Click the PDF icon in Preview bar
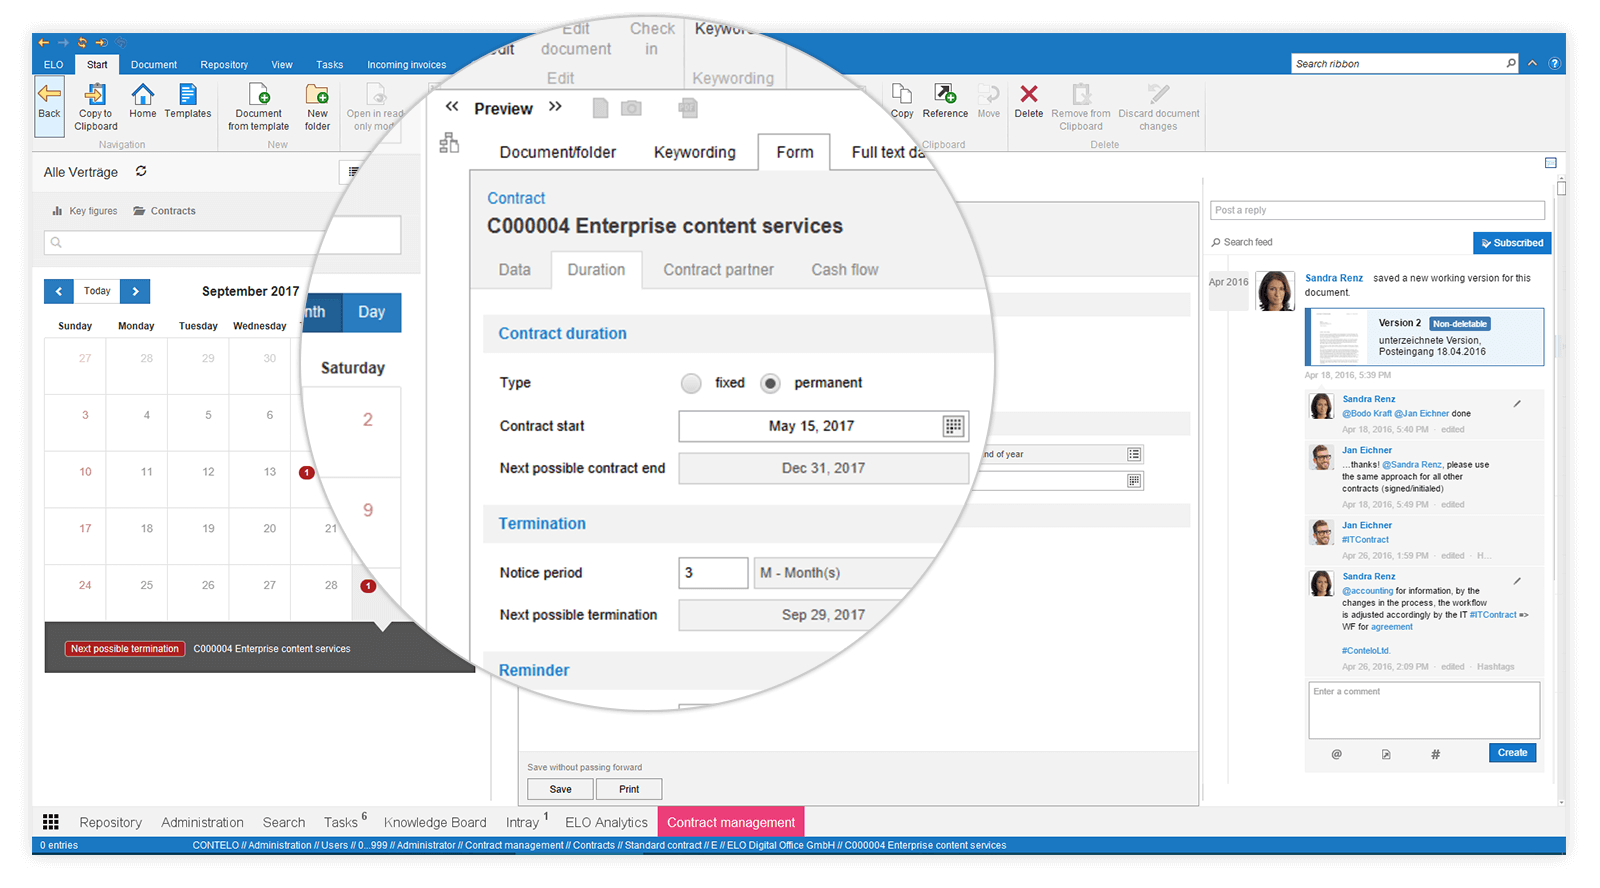1600x888 pixels. [688, 108]
